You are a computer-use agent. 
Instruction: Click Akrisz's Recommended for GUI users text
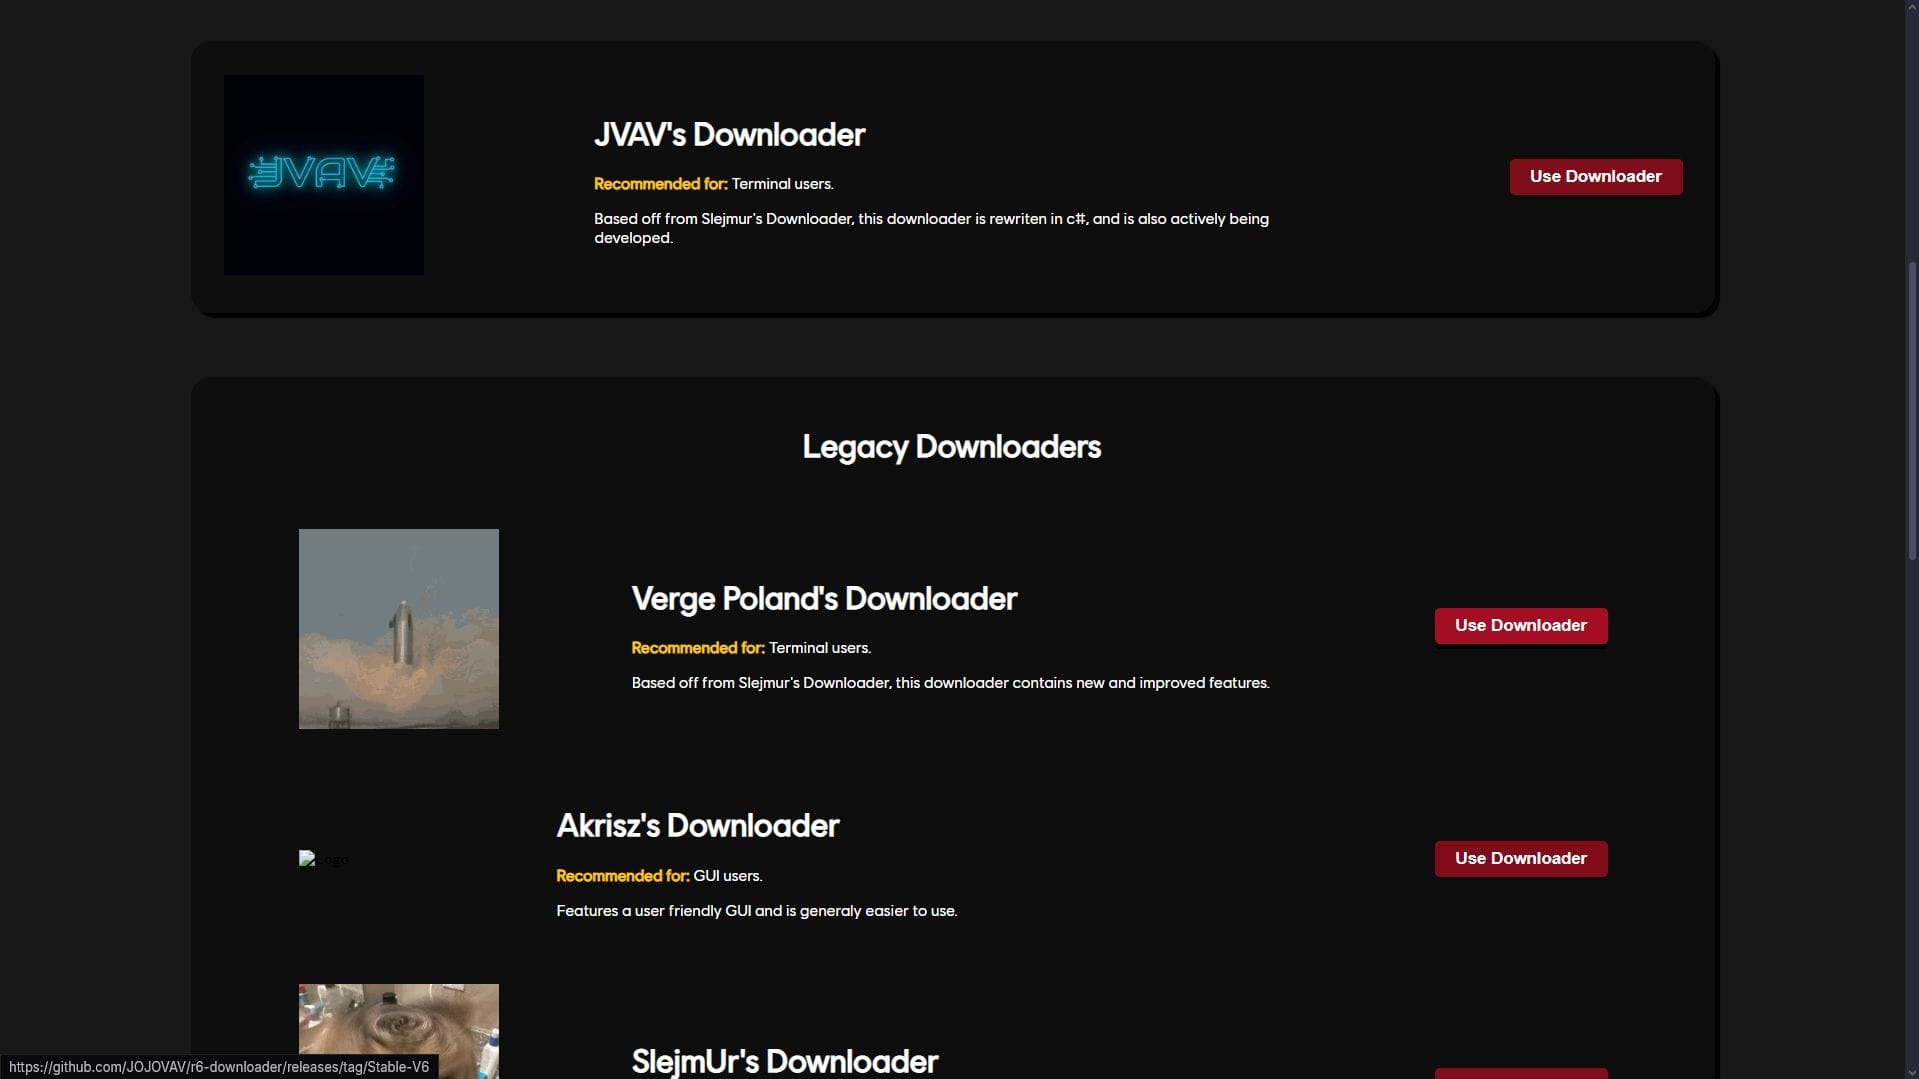[659, 876]
